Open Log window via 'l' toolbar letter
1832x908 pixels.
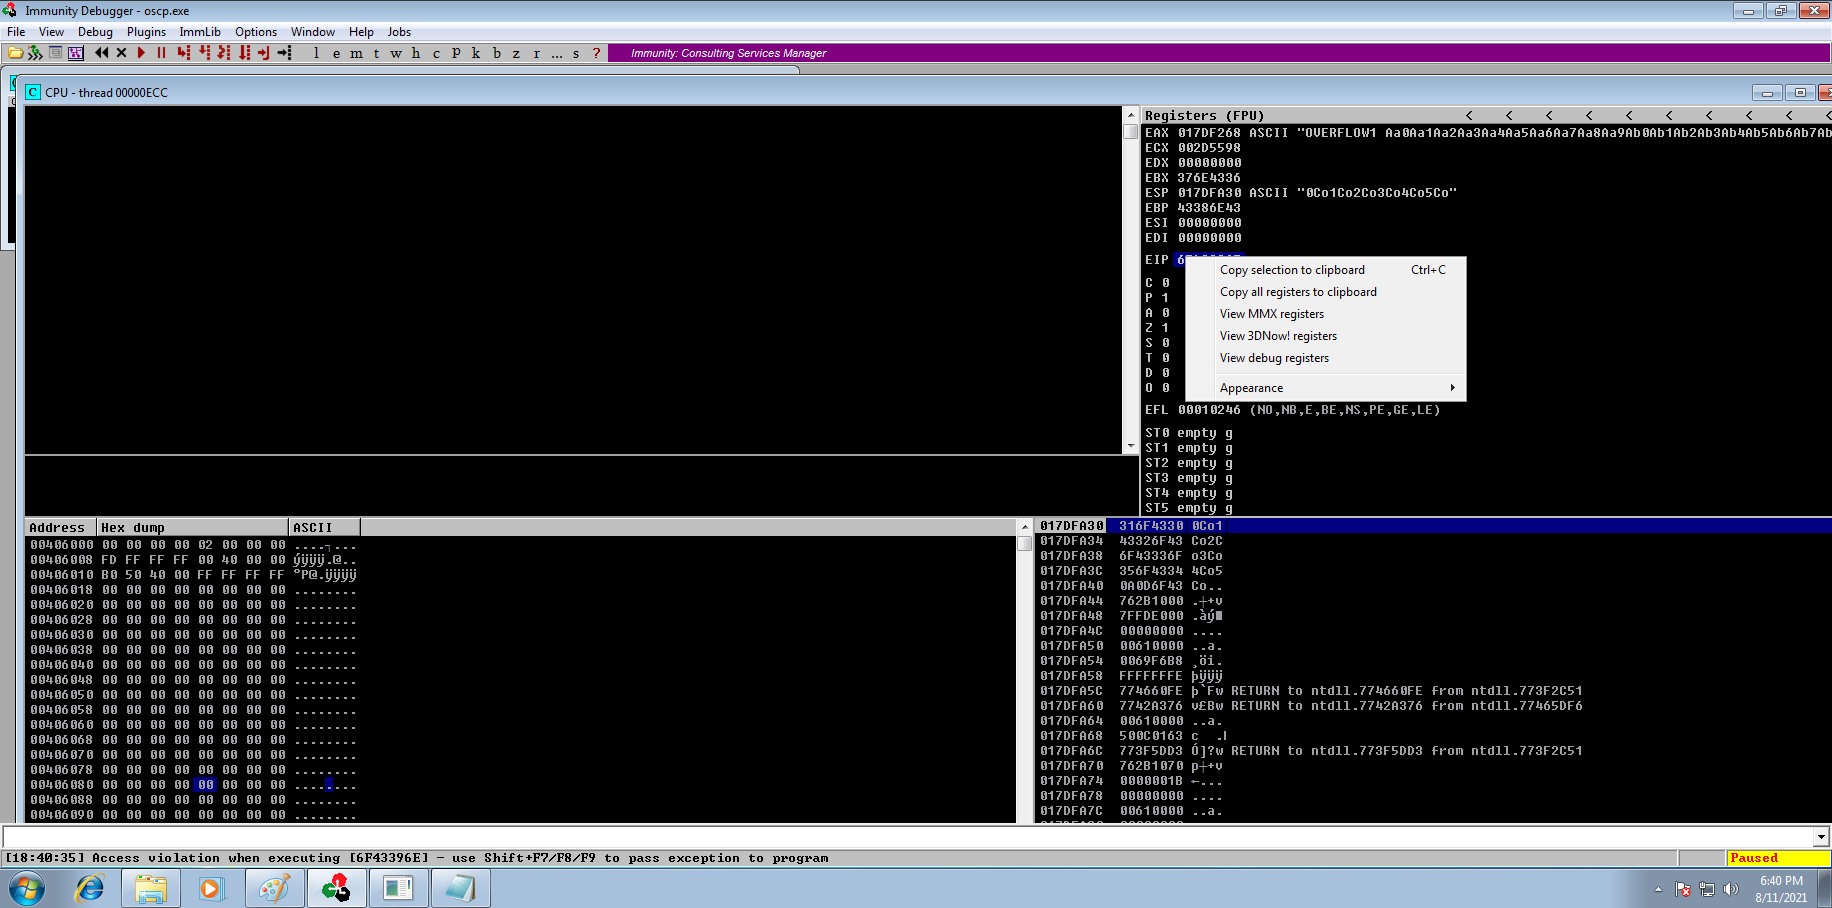pos(316,53)
